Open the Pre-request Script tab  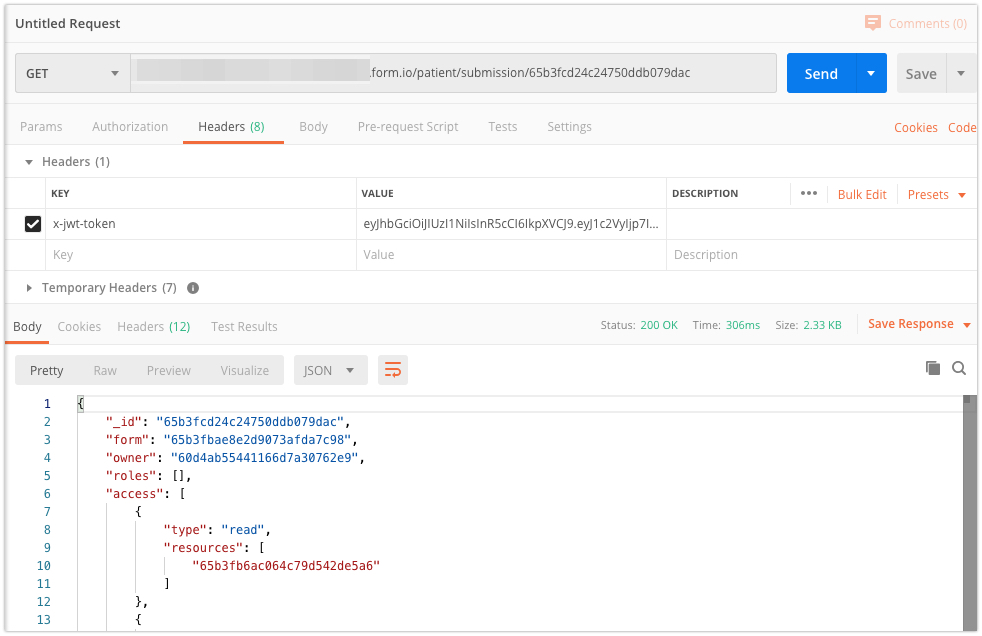408,127
